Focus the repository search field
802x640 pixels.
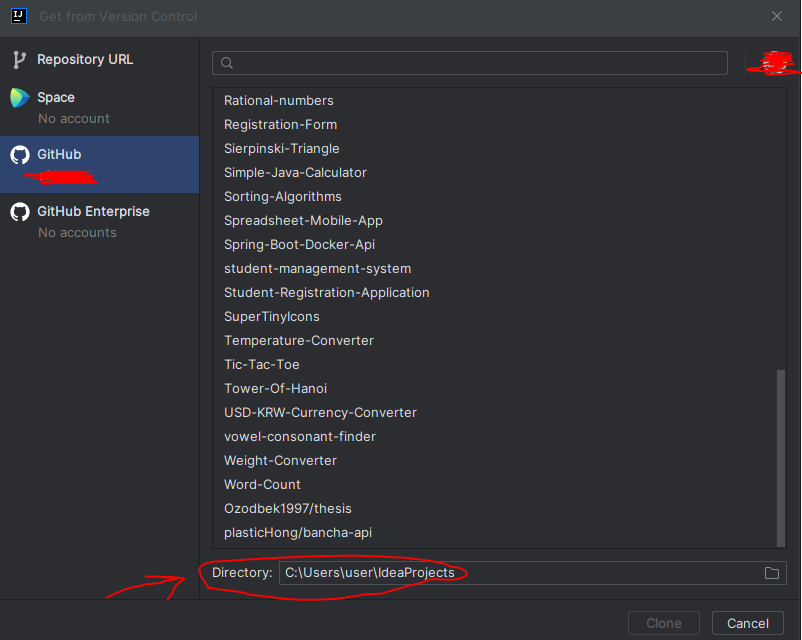tap(470, 63)
